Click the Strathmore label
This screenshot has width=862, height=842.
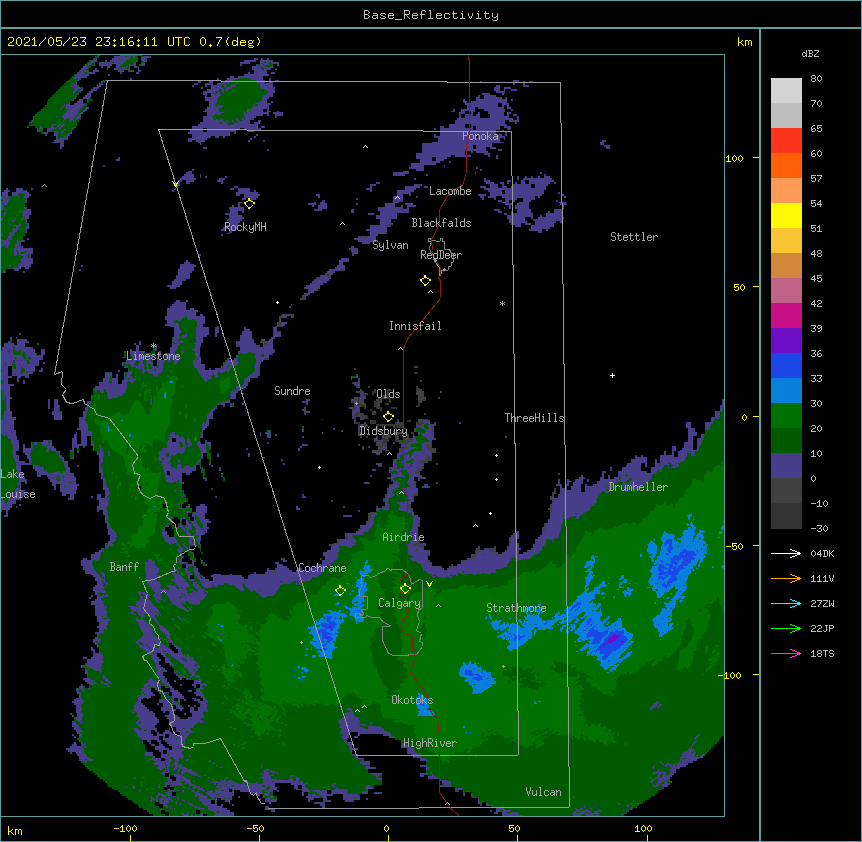pos(516,608)
